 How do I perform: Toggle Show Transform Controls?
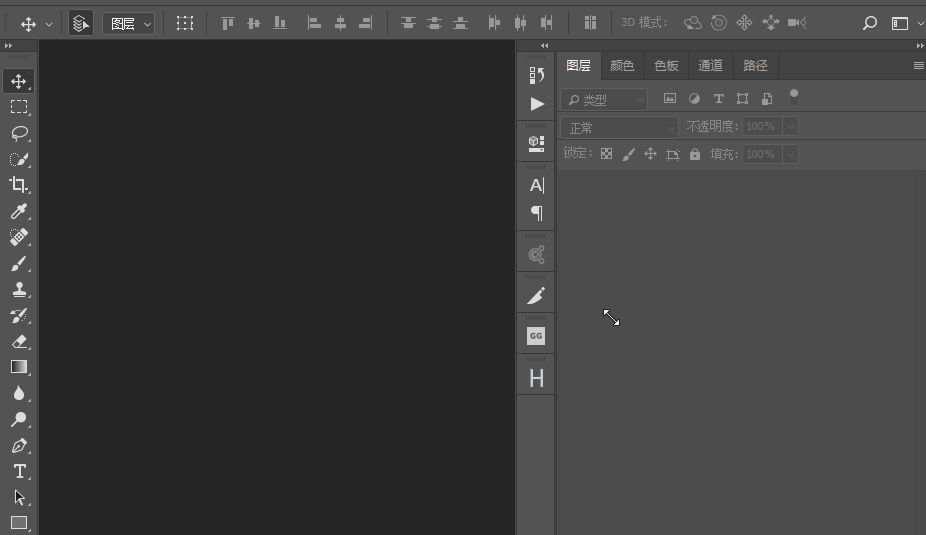coord(185,23)
